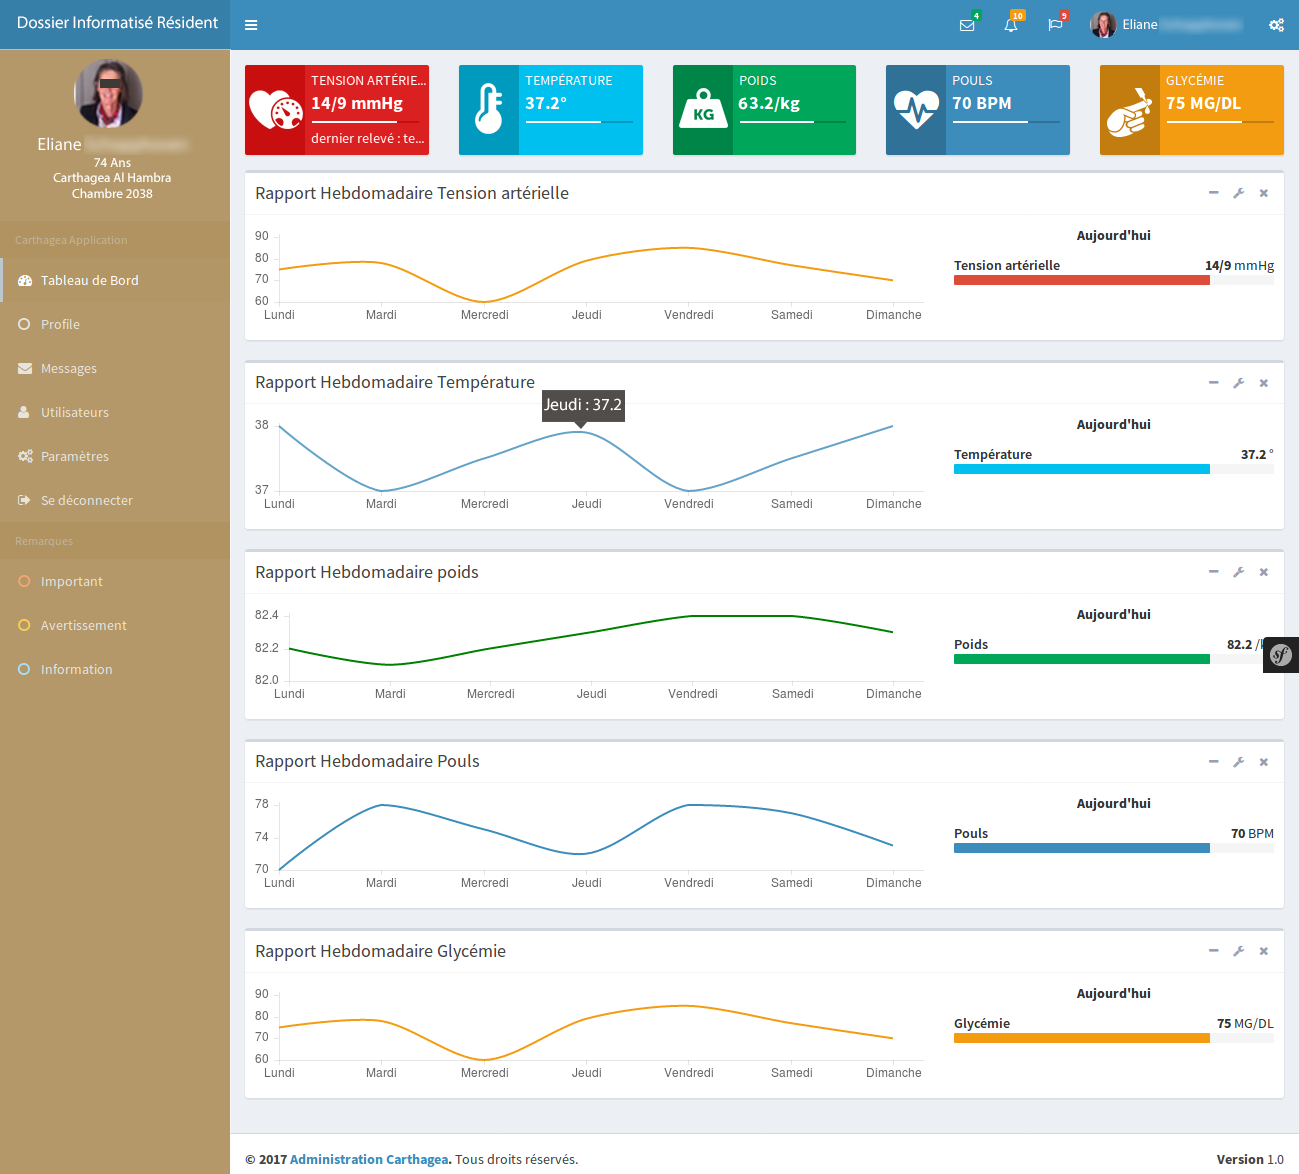Collapse the poids report panel
The width and height of the screenshot is (1299, 1174).
point(1213,572)
